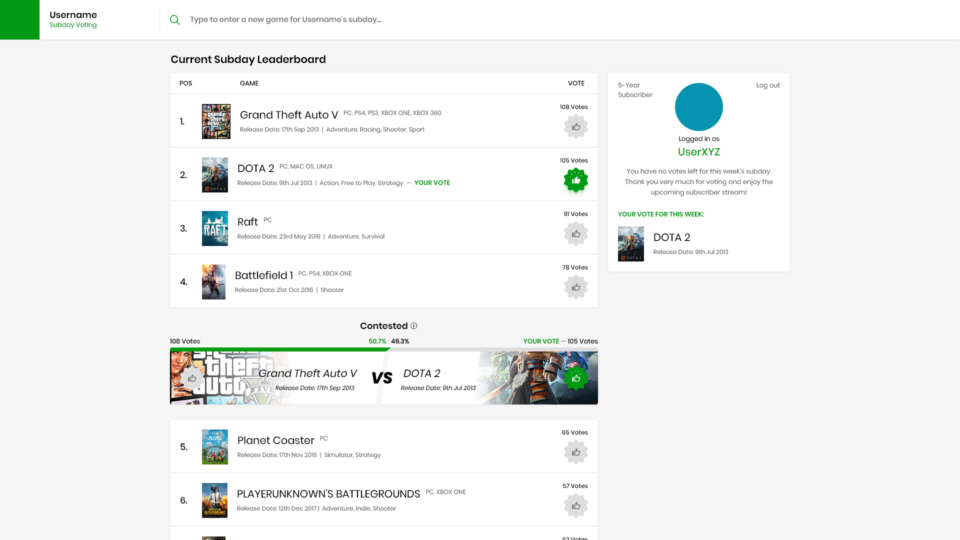
Task: Click the POS column header
Action: coord(186,83)
